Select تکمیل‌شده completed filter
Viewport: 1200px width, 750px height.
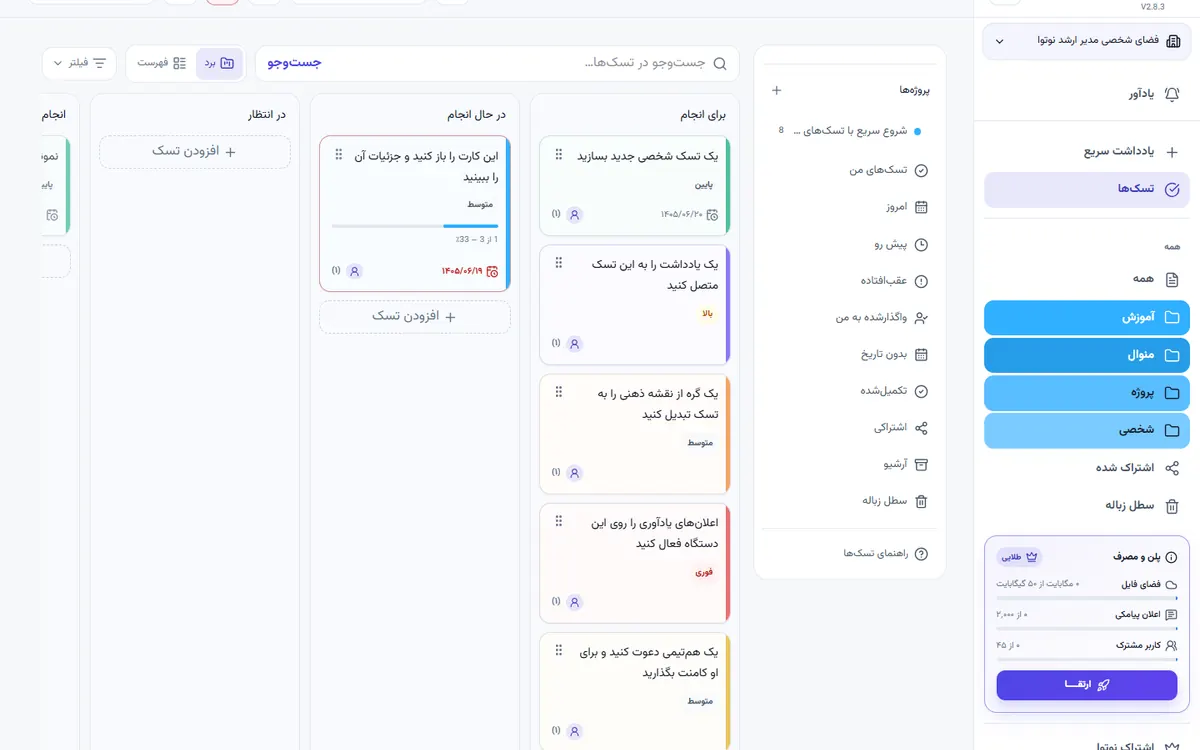point(850,391)
